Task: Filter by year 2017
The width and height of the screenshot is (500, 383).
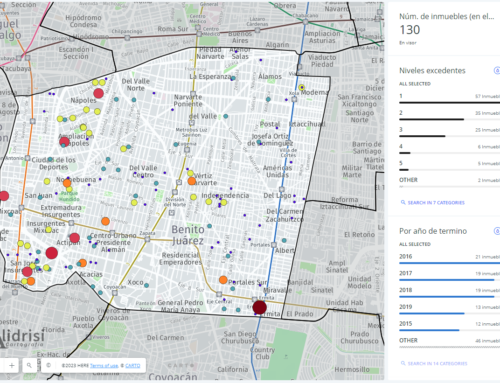Action: coord(450,276)
